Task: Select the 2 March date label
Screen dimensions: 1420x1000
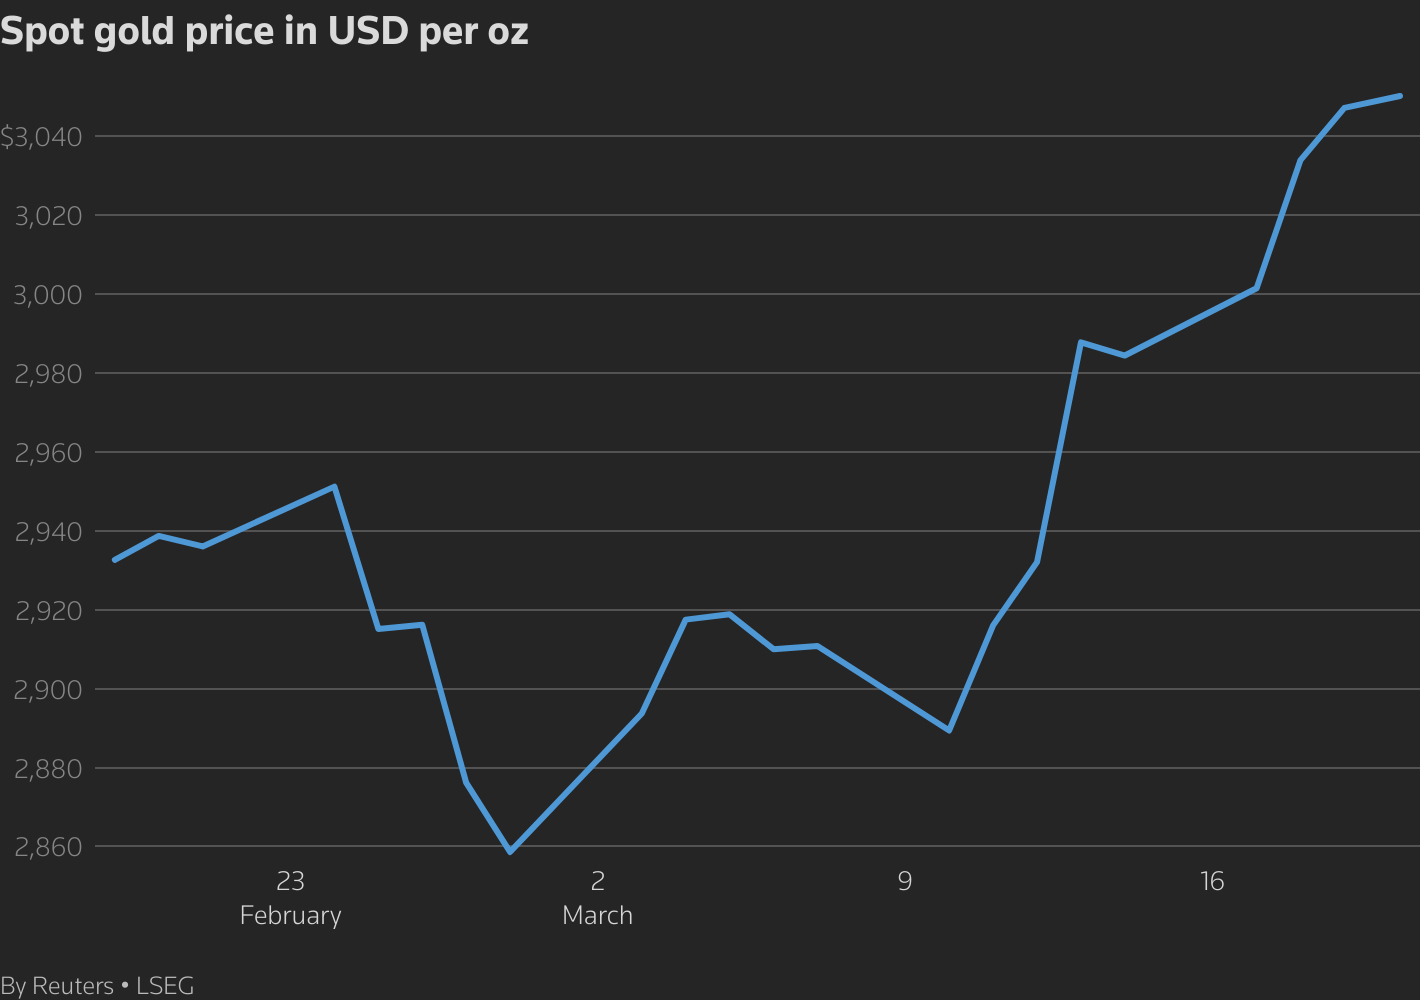Action: (x=597, y=897)
